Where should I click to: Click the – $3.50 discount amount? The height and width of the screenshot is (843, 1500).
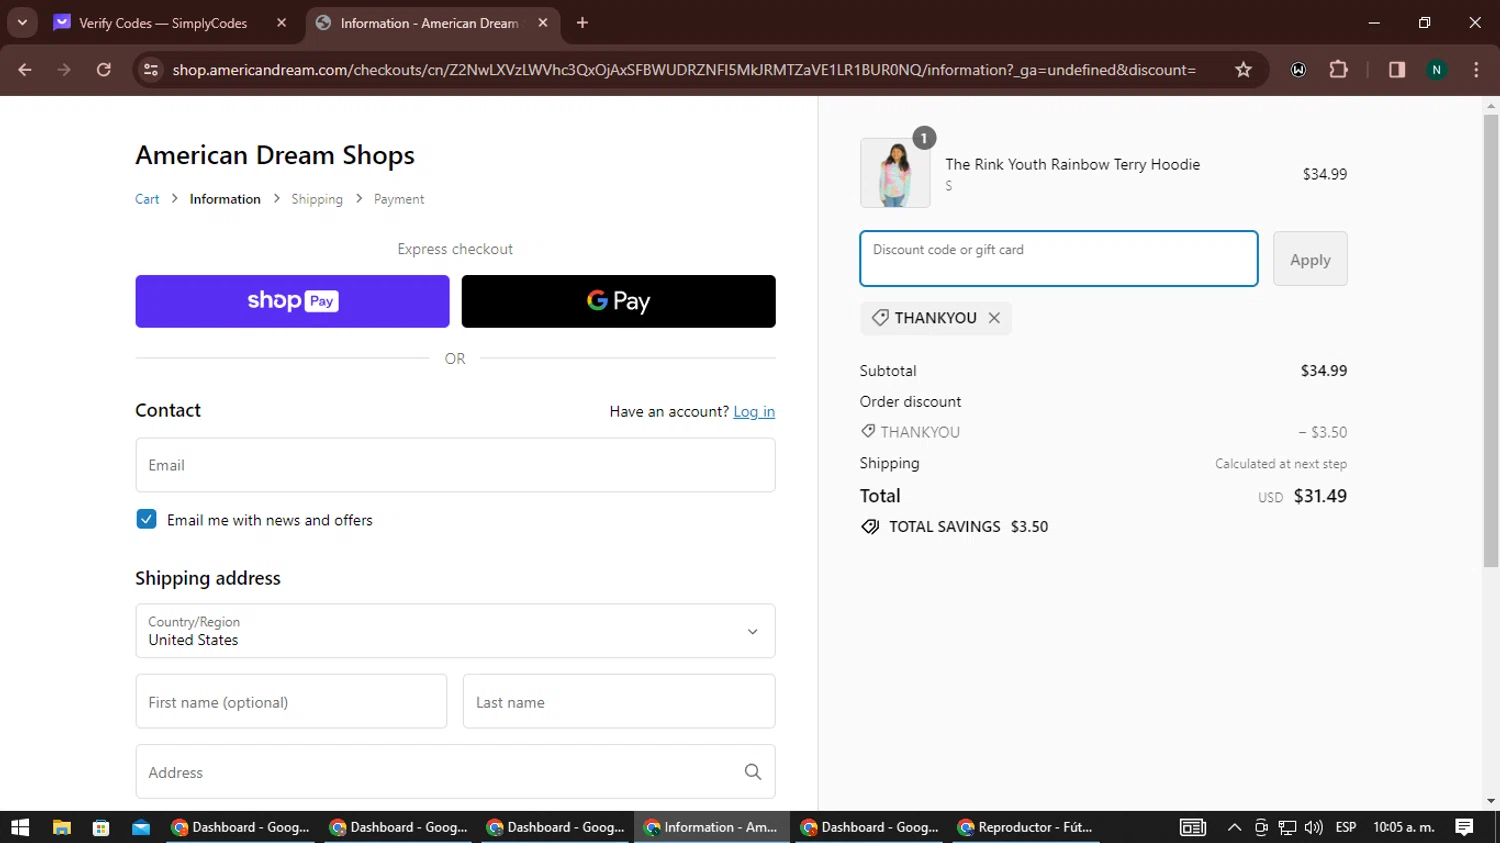1323,432
